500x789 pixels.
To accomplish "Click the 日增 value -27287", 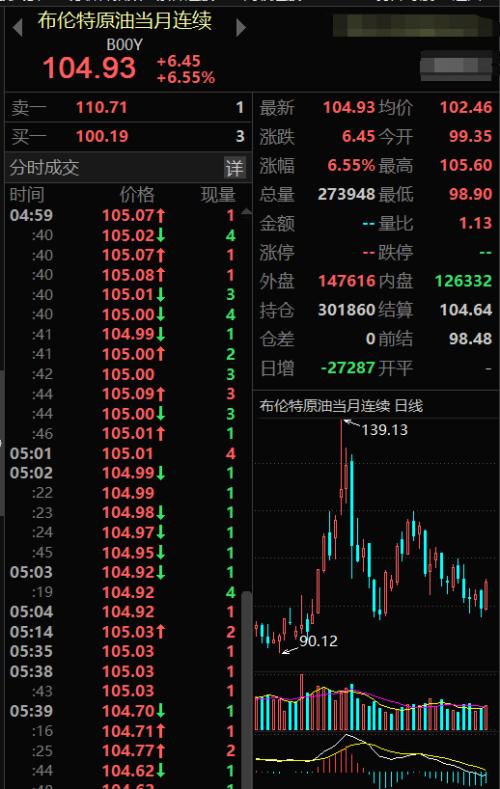I will [348, 368].
